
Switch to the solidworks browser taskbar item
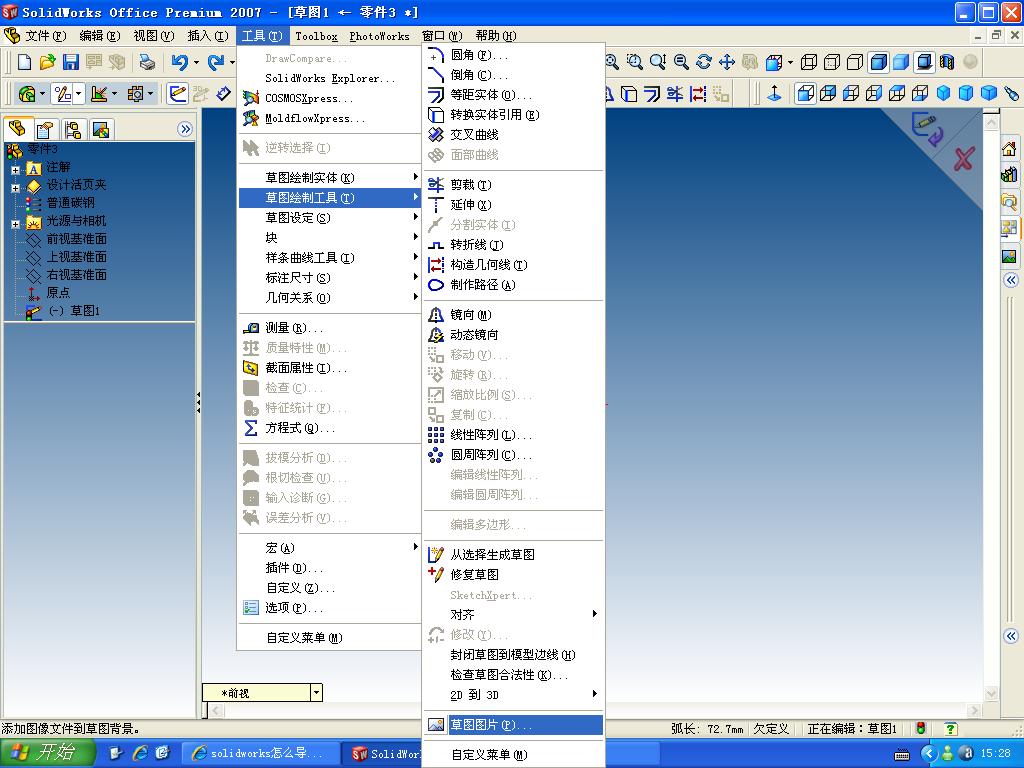click(x=259, y=754)
